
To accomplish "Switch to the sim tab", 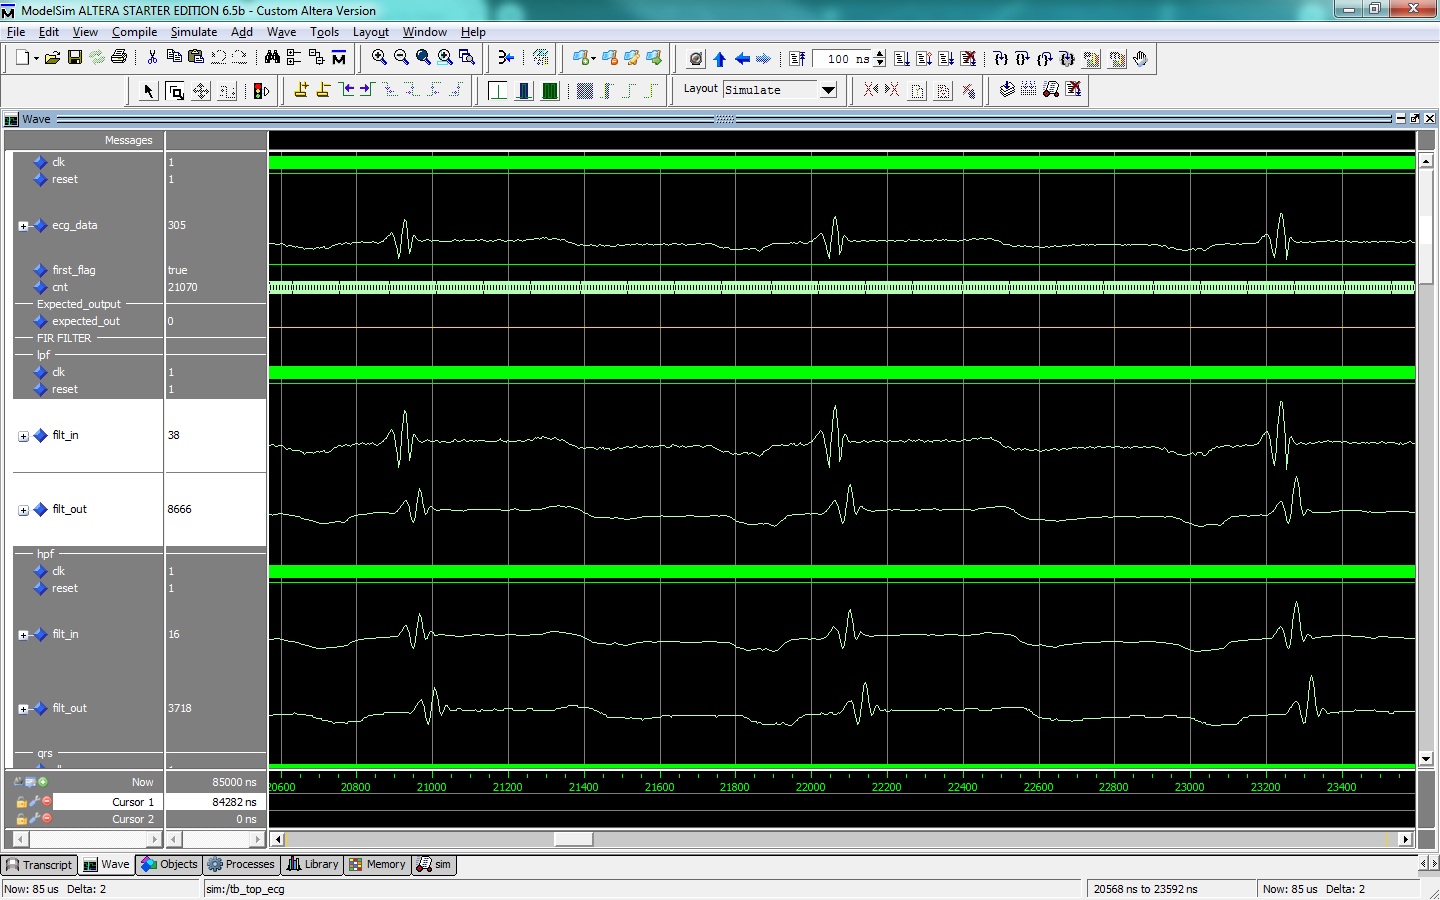I will point(434,865).
